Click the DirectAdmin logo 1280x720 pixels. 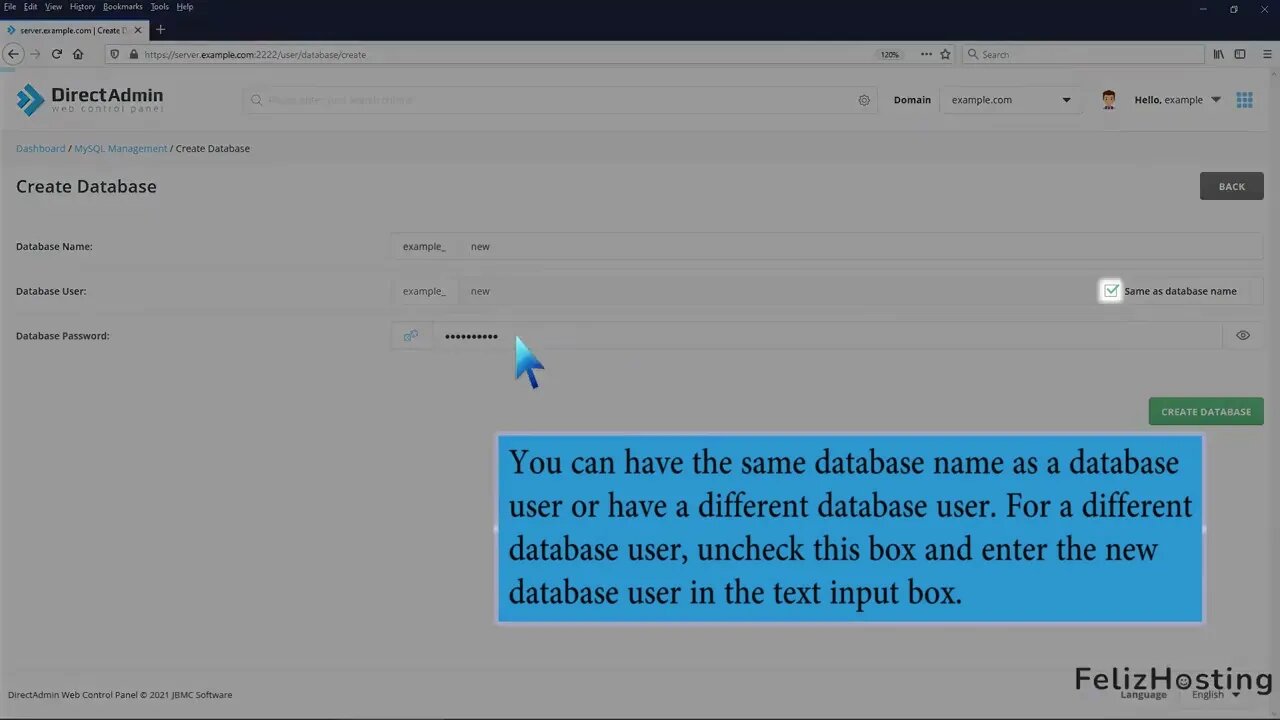click(90, 99)
